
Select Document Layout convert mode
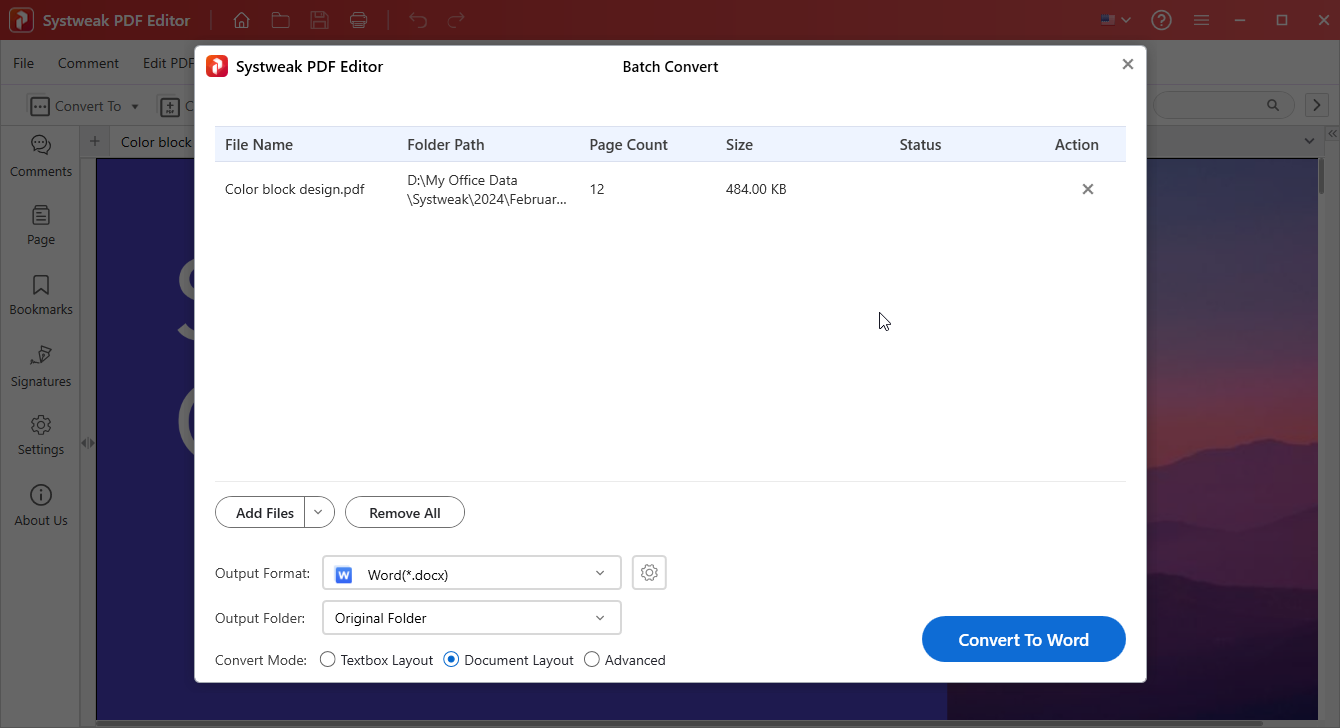point(451,660)
